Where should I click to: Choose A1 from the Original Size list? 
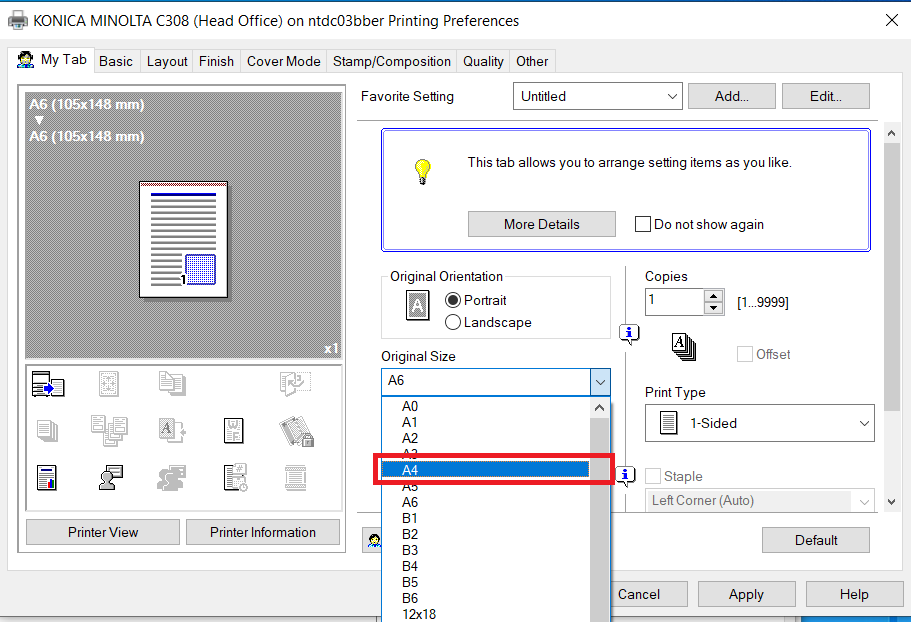tap(485, 422)
